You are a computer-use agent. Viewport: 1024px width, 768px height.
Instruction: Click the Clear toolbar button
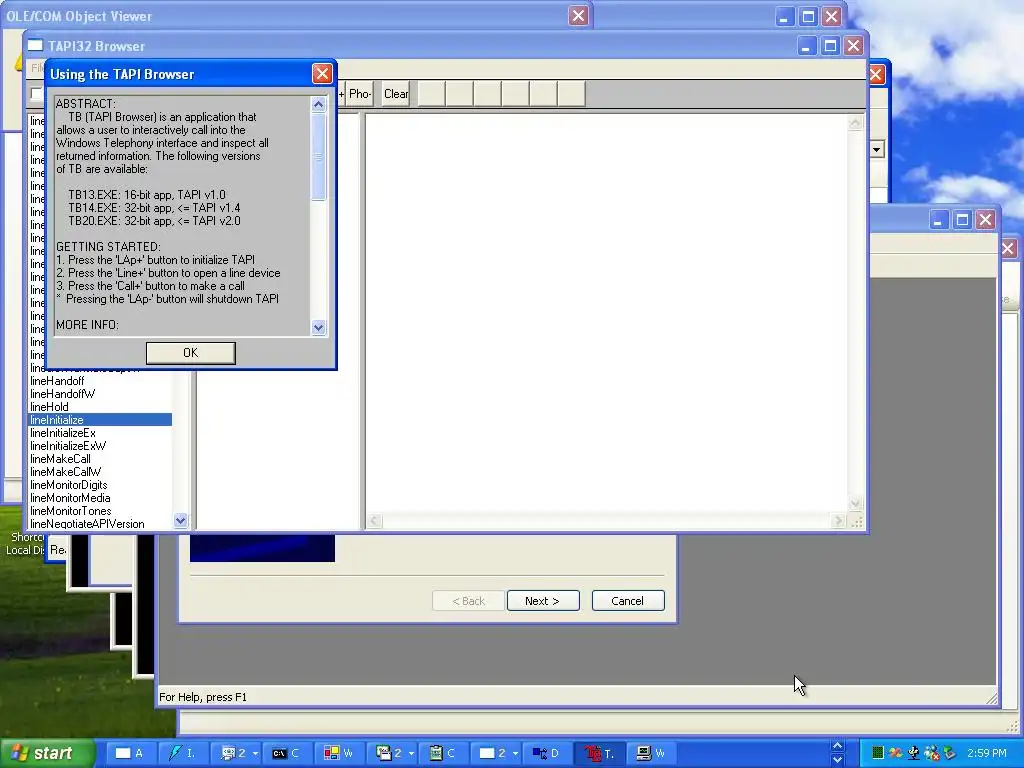pyautogui.click(x=396, y=94)
